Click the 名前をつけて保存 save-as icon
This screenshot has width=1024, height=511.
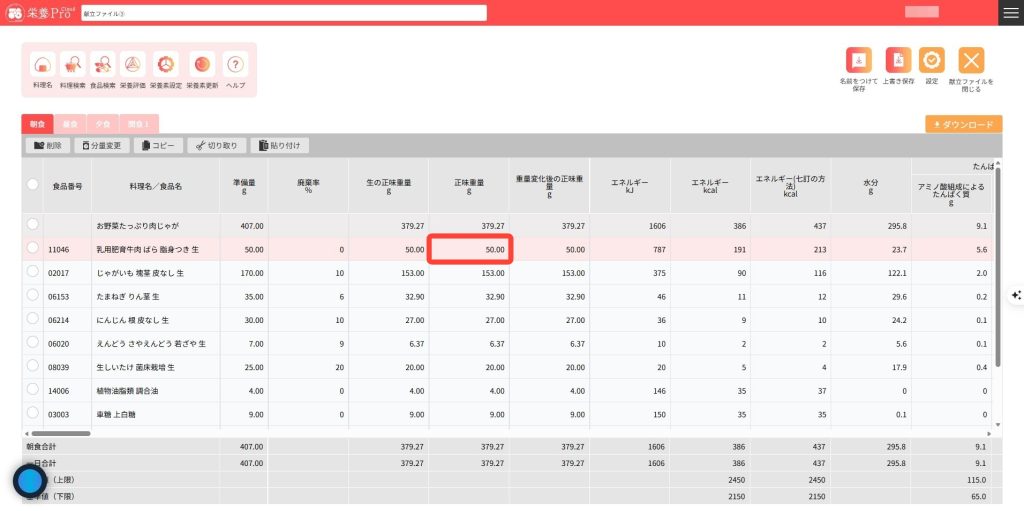pyautogui.click(x=859, y=61)
